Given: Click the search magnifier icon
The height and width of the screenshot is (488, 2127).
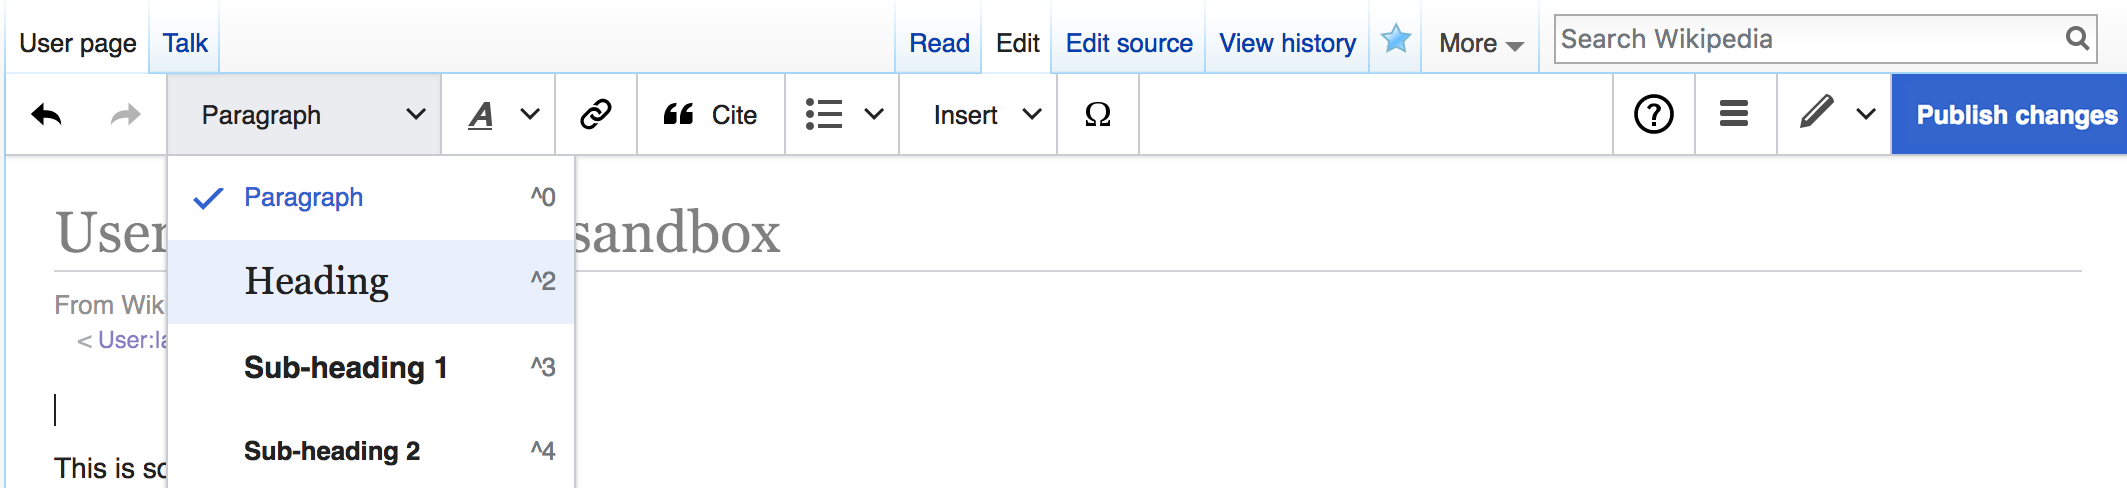Looking at the screenshot, I should coord(2077,39).
